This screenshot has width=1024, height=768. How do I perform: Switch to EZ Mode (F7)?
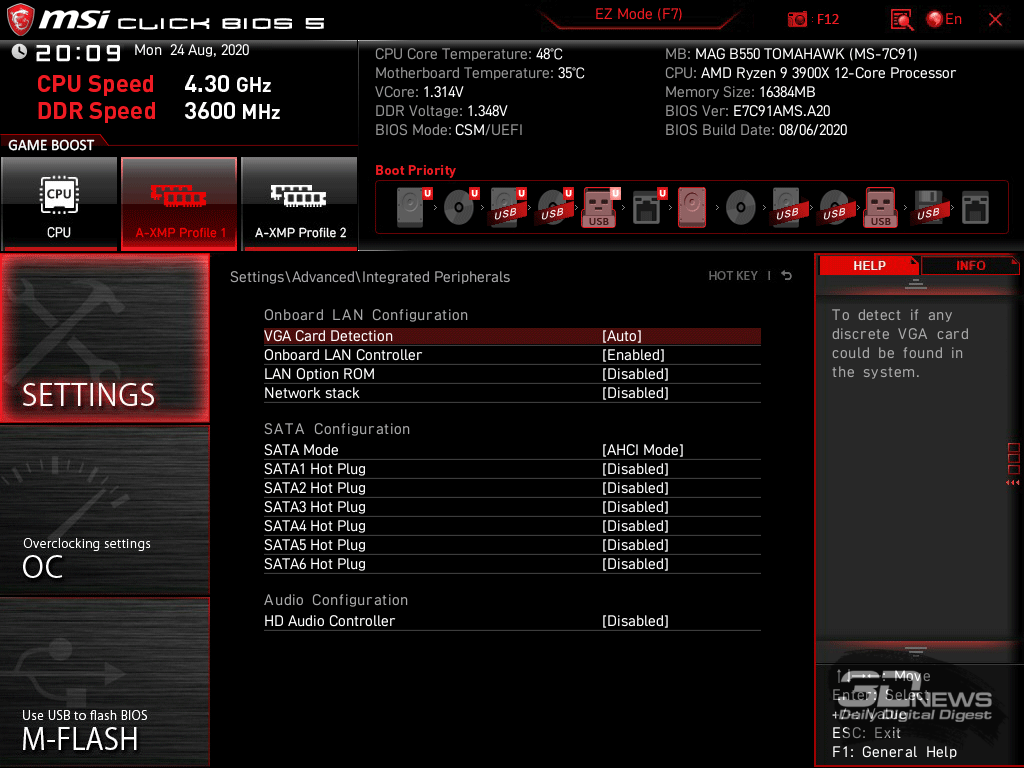tap(638, 14)
